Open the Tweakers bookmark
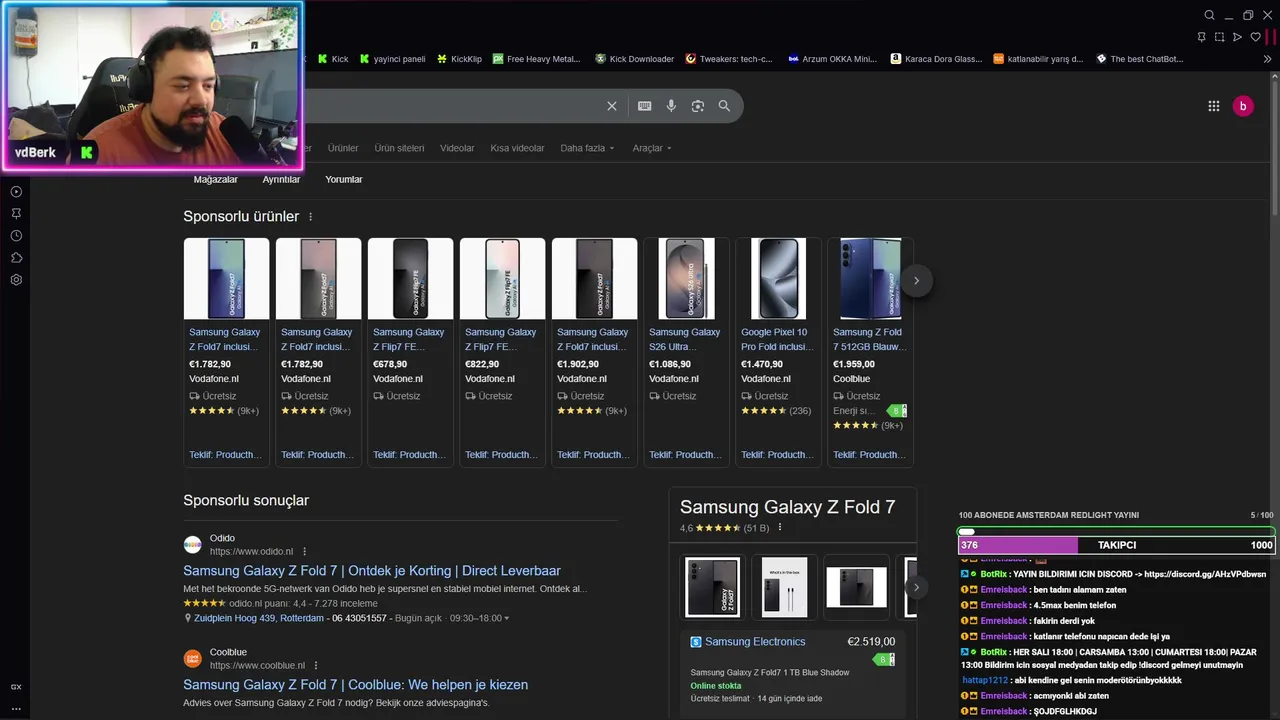This screenshot has height=720, width=1280. (729, 59)
